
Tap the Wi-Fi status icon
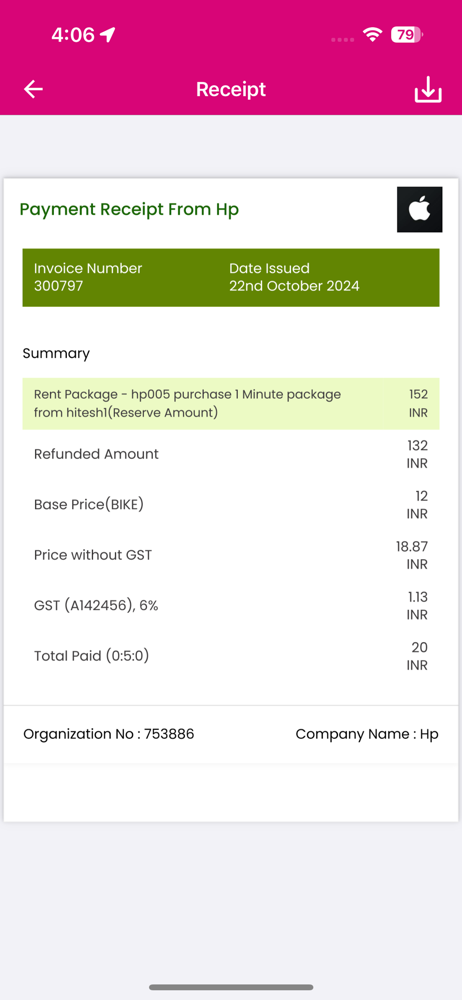point(371,34)
